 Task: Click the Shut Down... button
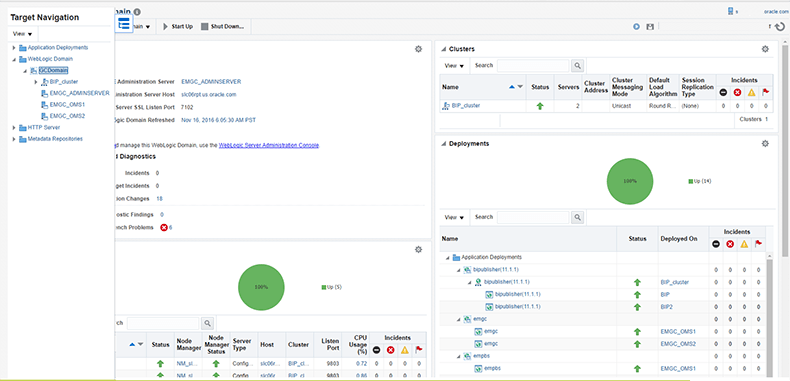point(222,27)
